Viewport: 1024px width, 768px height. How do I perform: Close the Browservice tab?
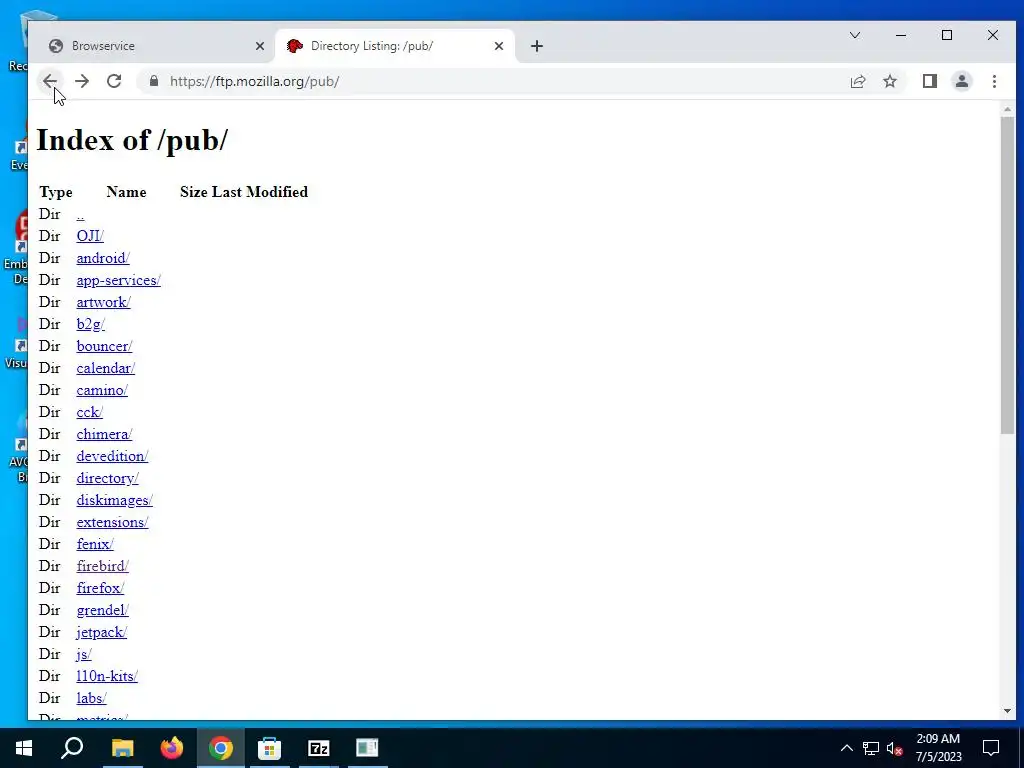(260, 46)
